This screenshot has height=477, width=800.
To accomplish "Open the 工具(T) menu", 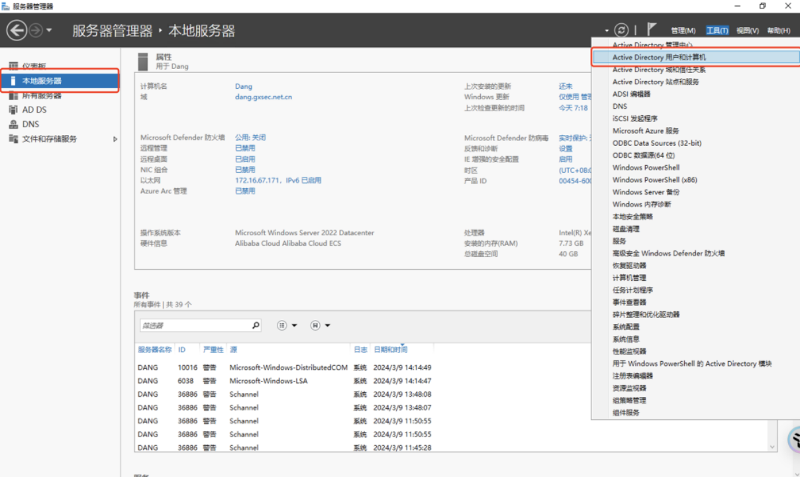I will click(x=717, y=31).
